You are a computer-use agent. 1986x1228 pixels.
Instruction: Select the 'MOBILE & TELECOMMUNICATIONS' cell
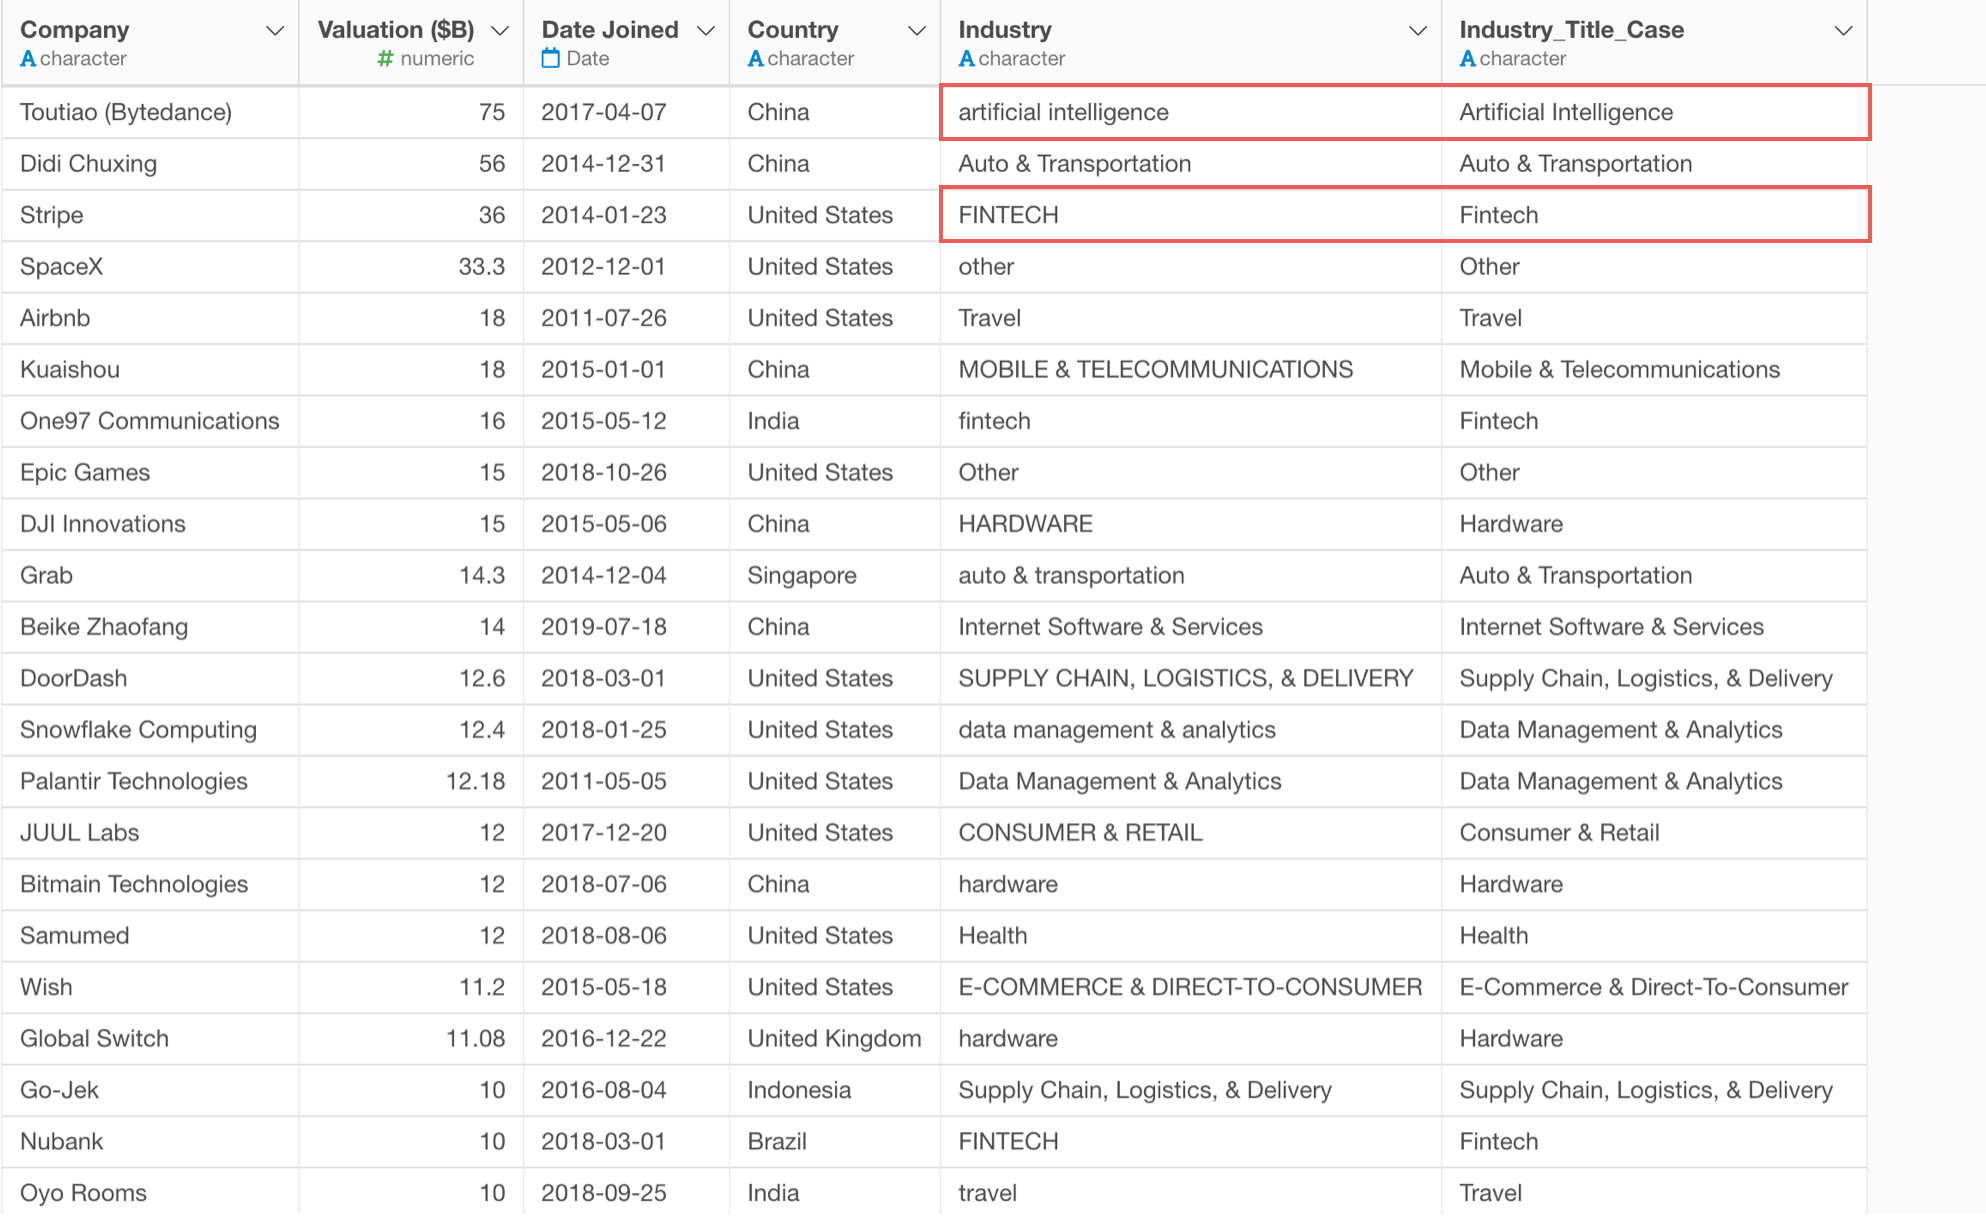coord(1191,370)
